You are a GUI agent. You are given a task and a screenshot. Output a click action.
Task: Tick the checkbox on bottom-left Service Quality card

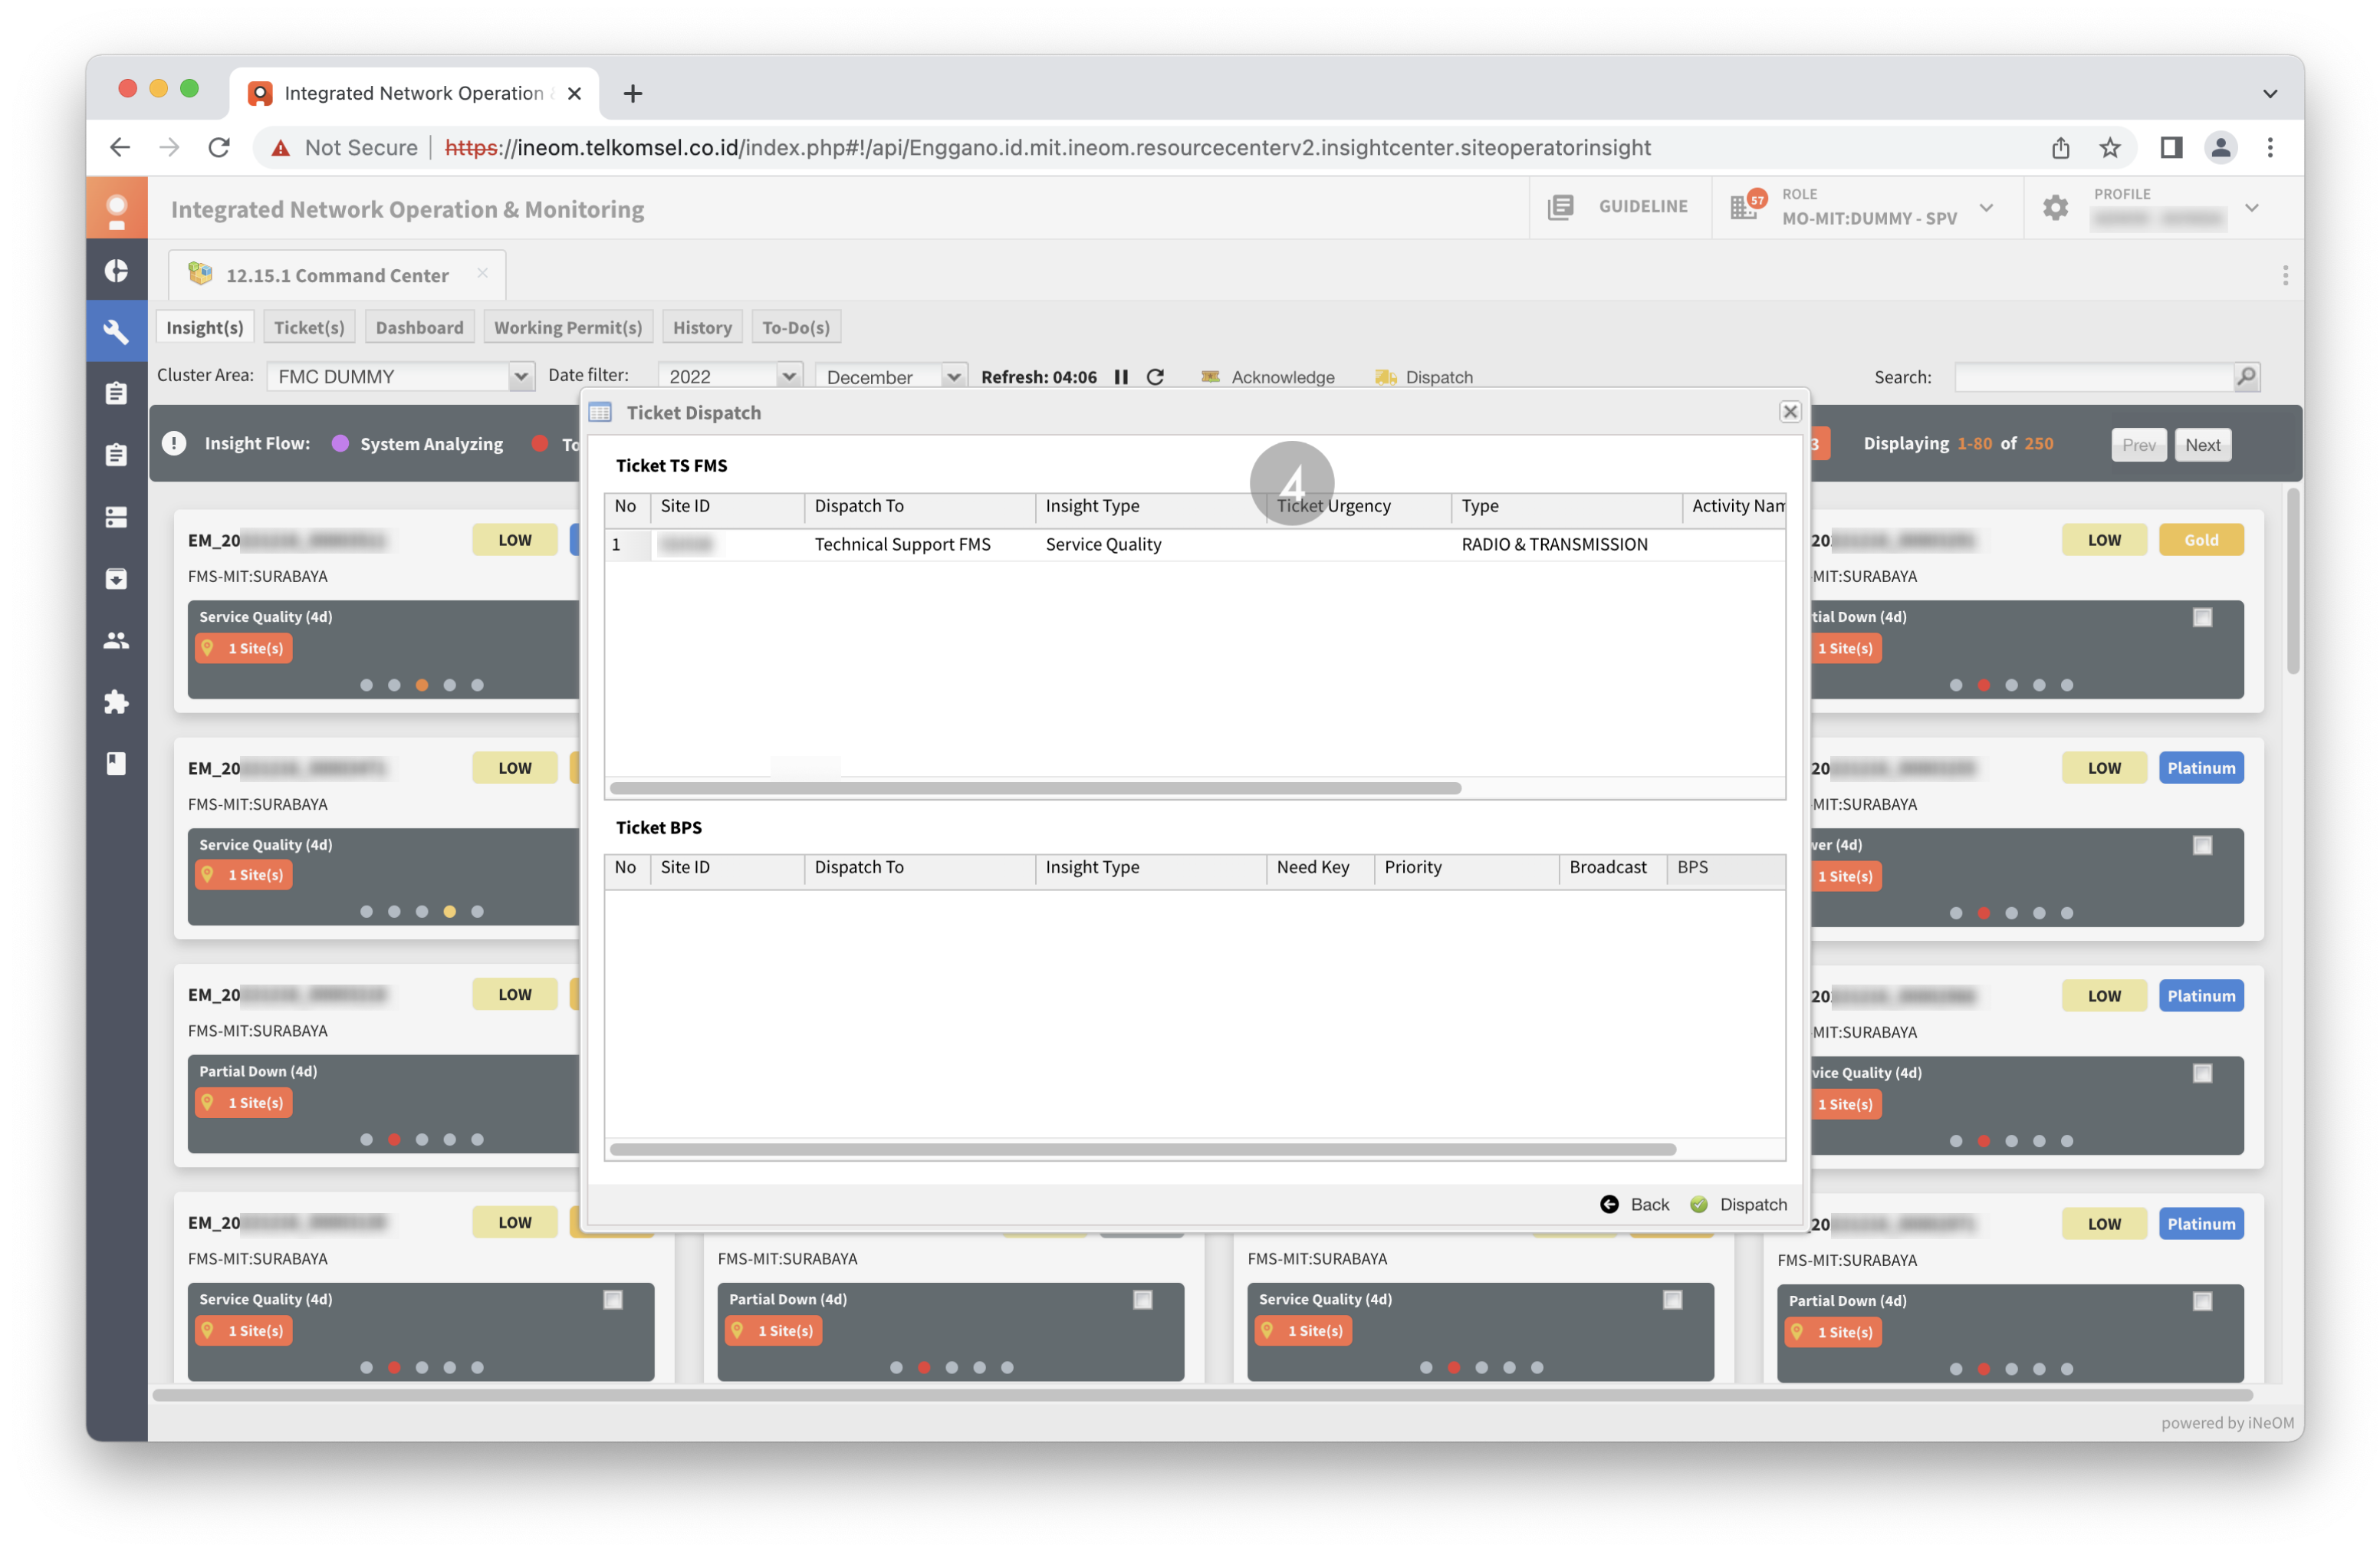click(613, 1300)
